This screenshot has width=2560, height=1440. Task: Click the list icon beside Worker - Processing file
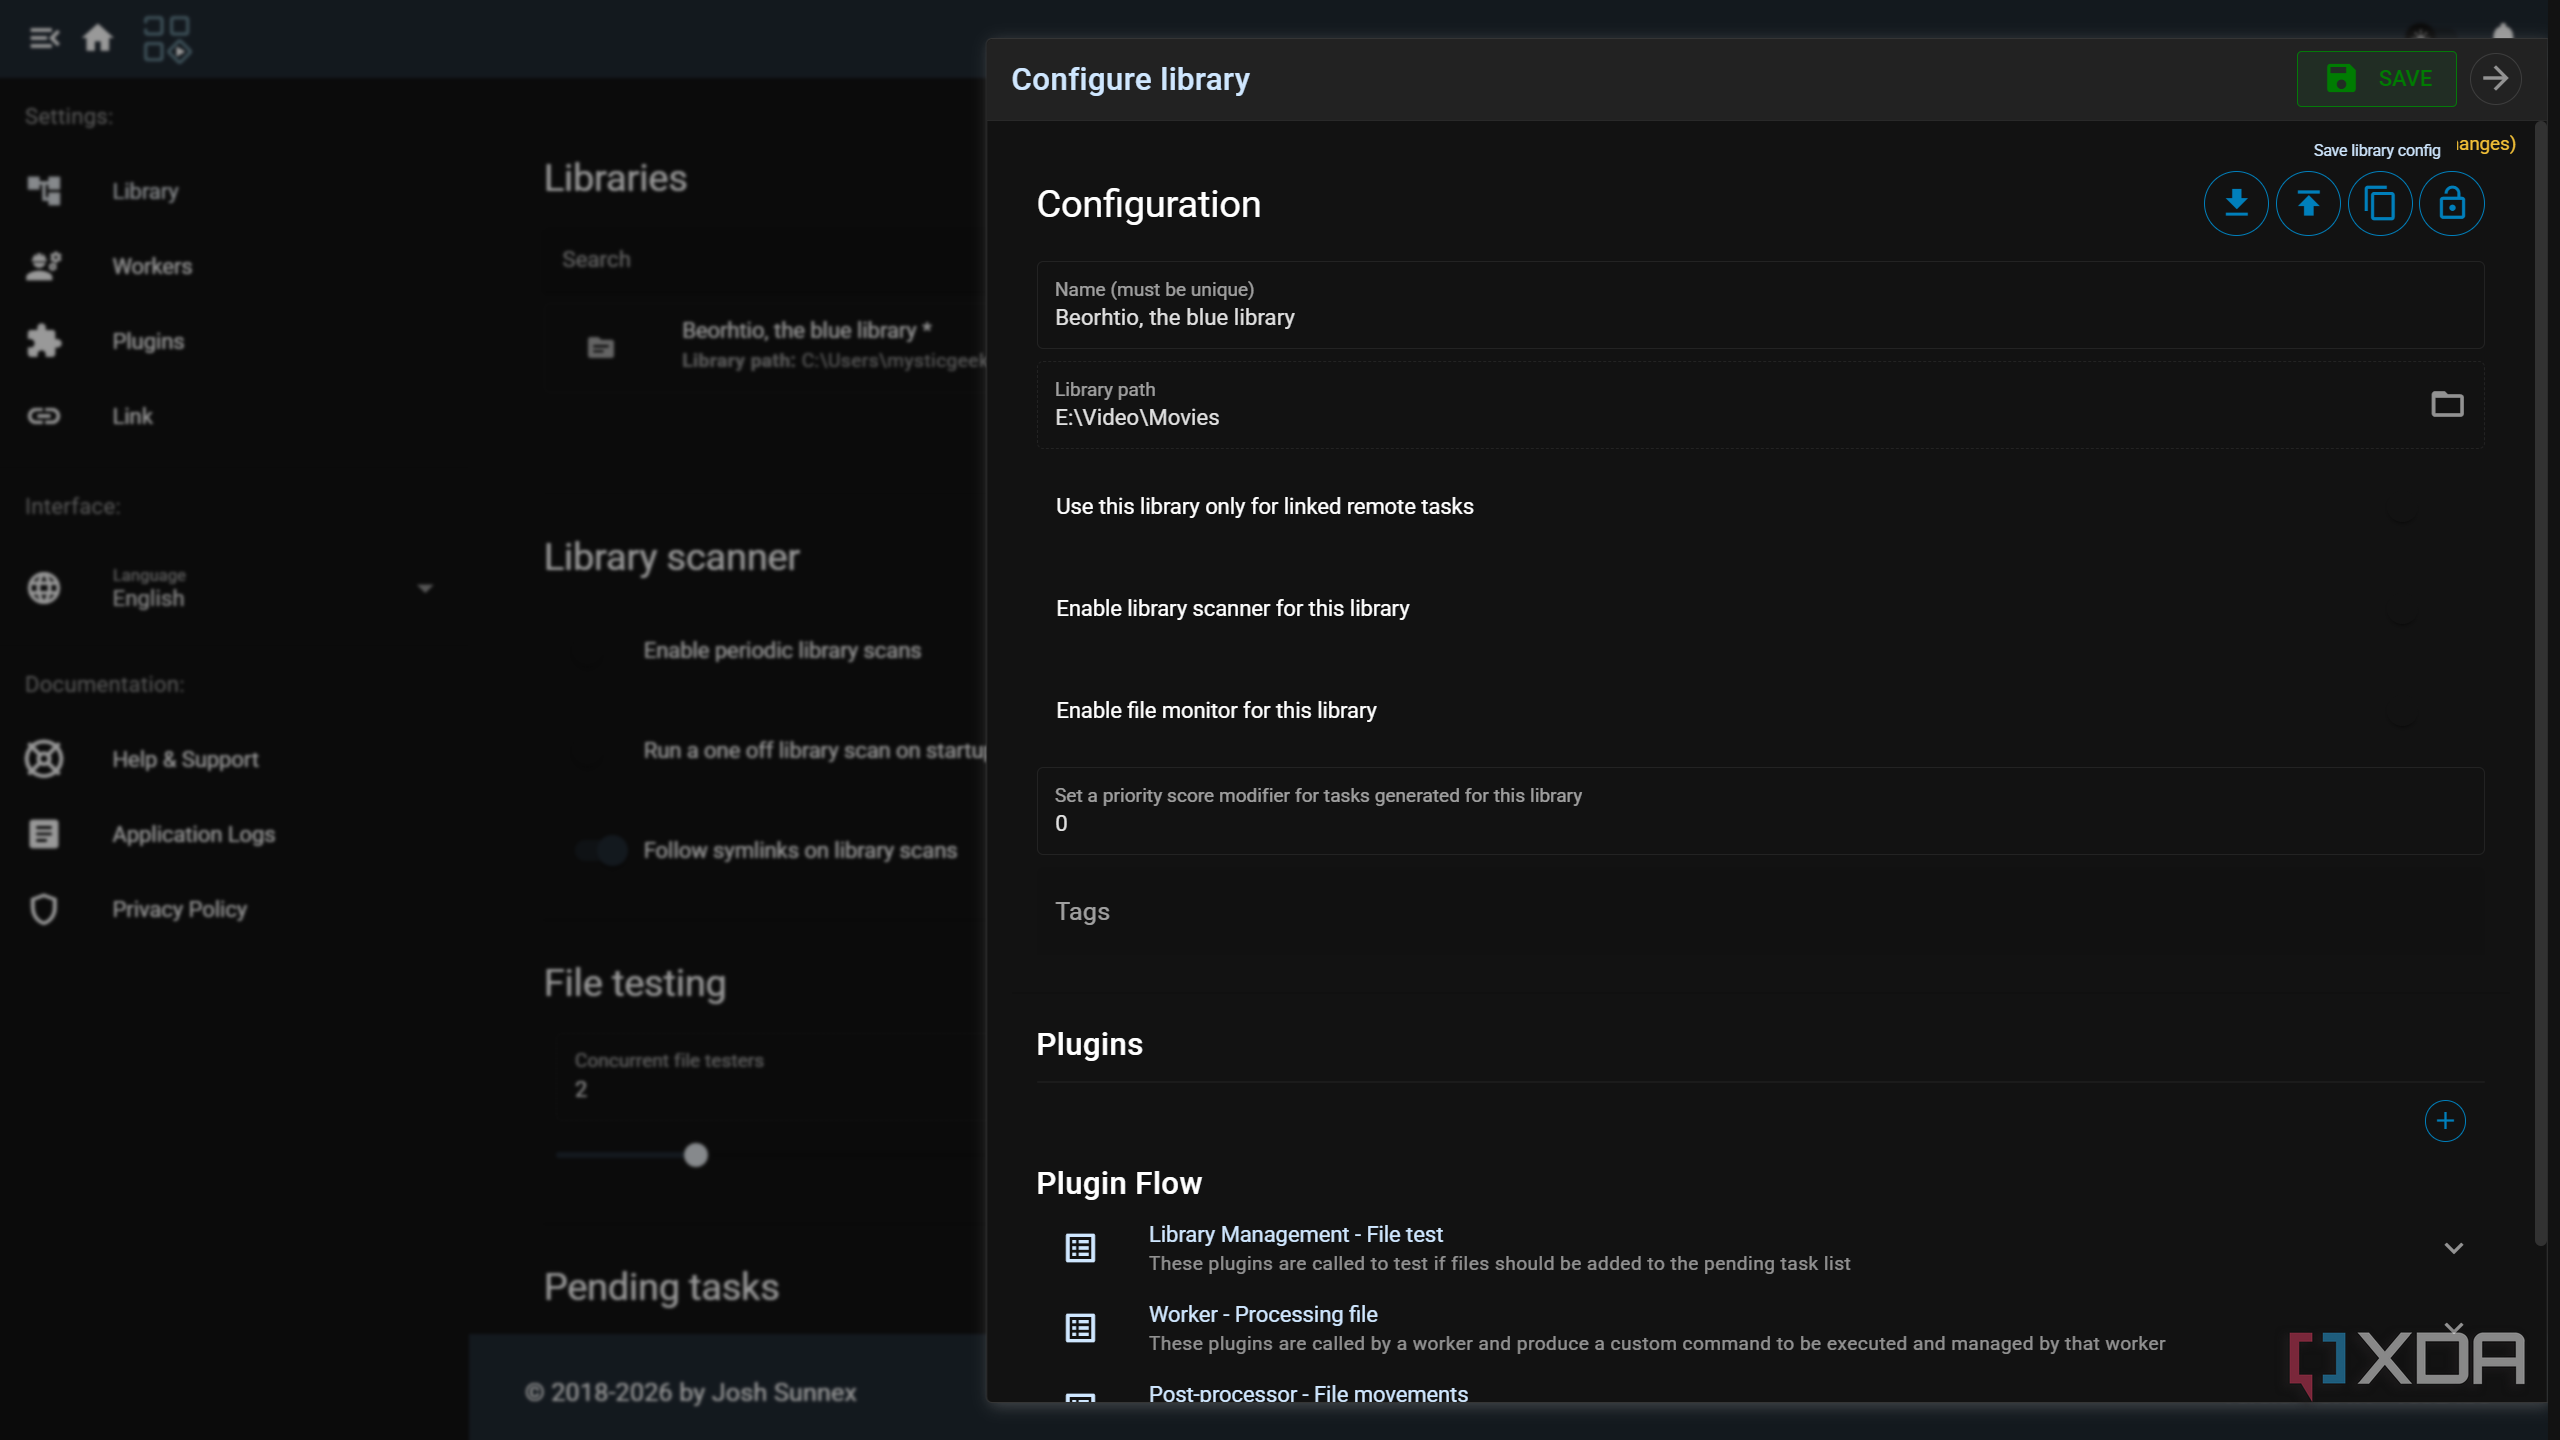pos(1080,1328)
